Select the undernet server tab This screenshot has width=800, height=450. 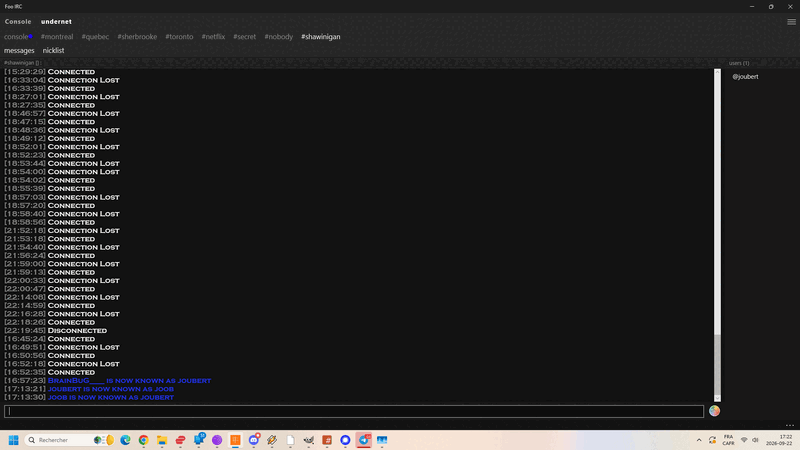click(56, 22)
